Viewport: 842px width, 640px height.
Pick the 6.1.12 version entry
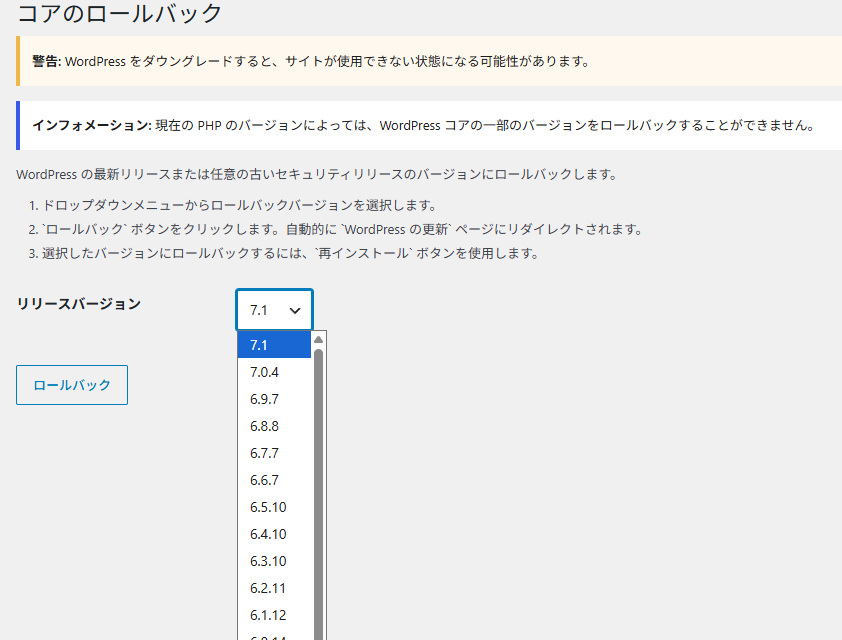(x=274, y=615)
